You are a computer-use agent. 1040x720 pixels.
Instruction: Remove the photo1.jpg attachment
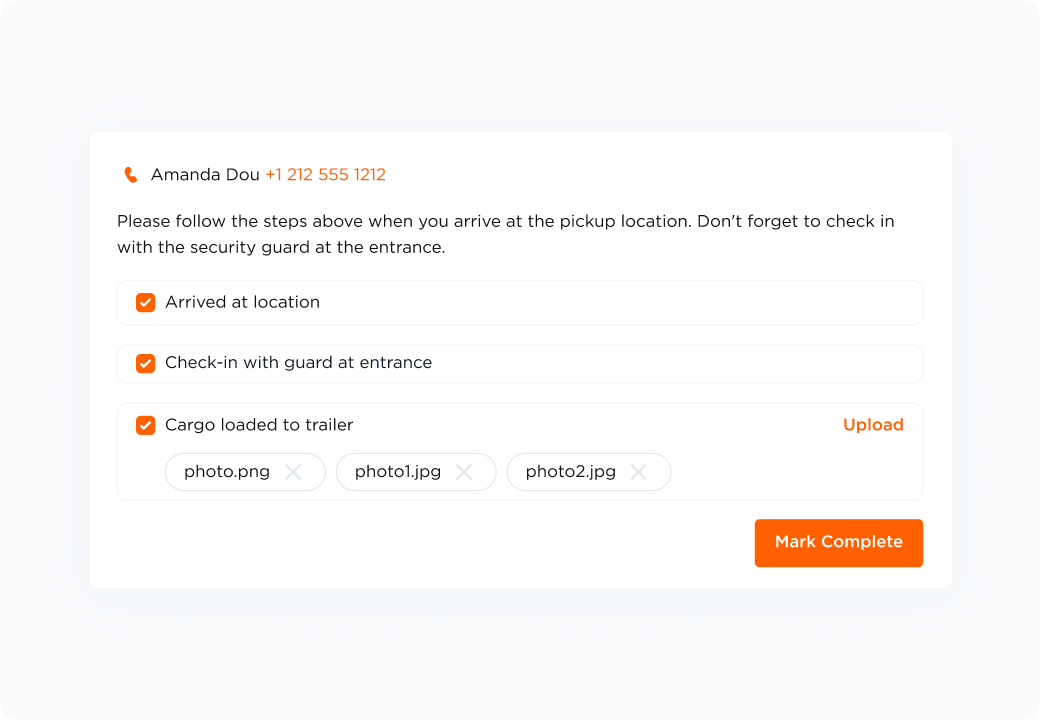pos(464,472)
